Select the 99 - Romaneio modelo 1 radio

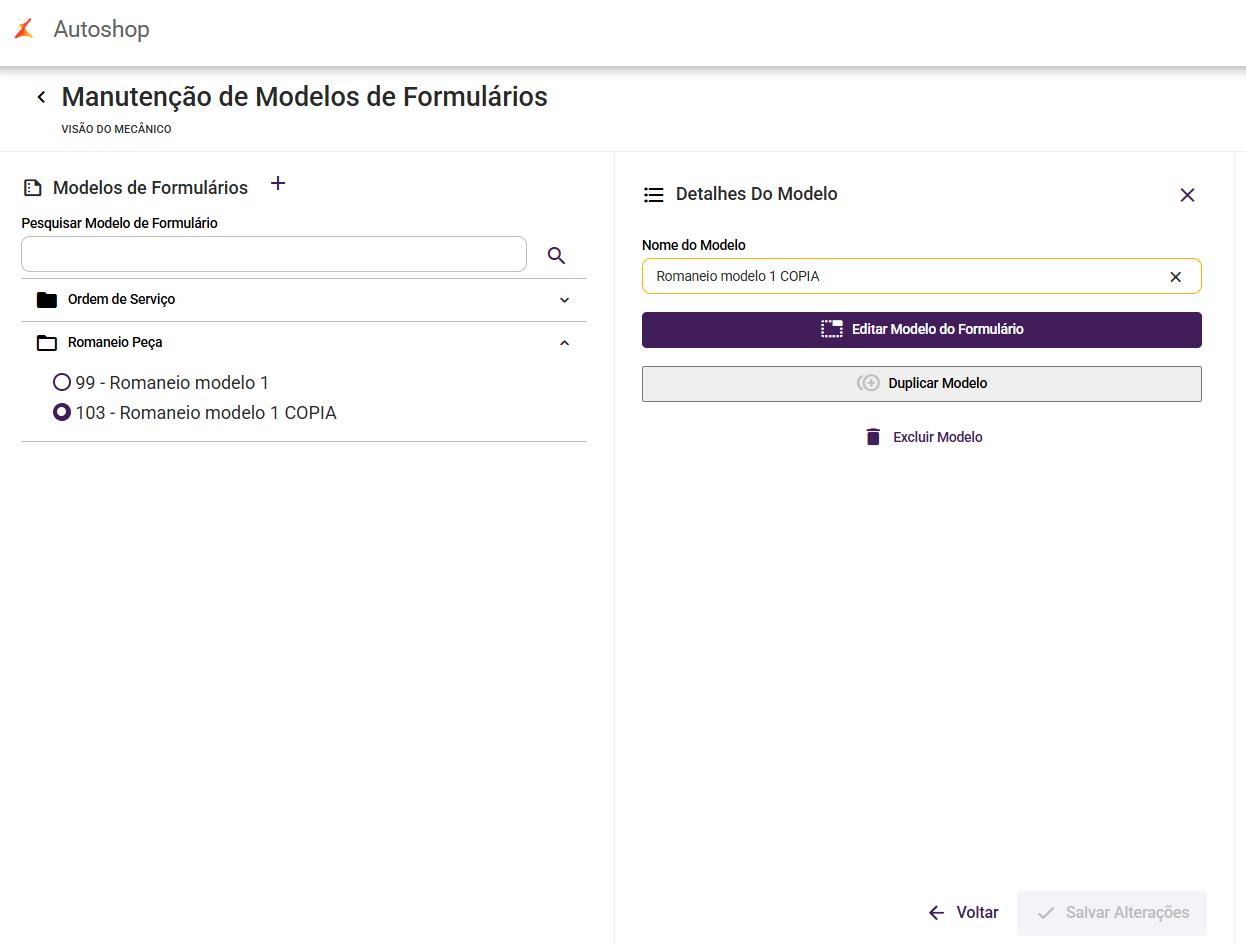[x=62, y=382]
